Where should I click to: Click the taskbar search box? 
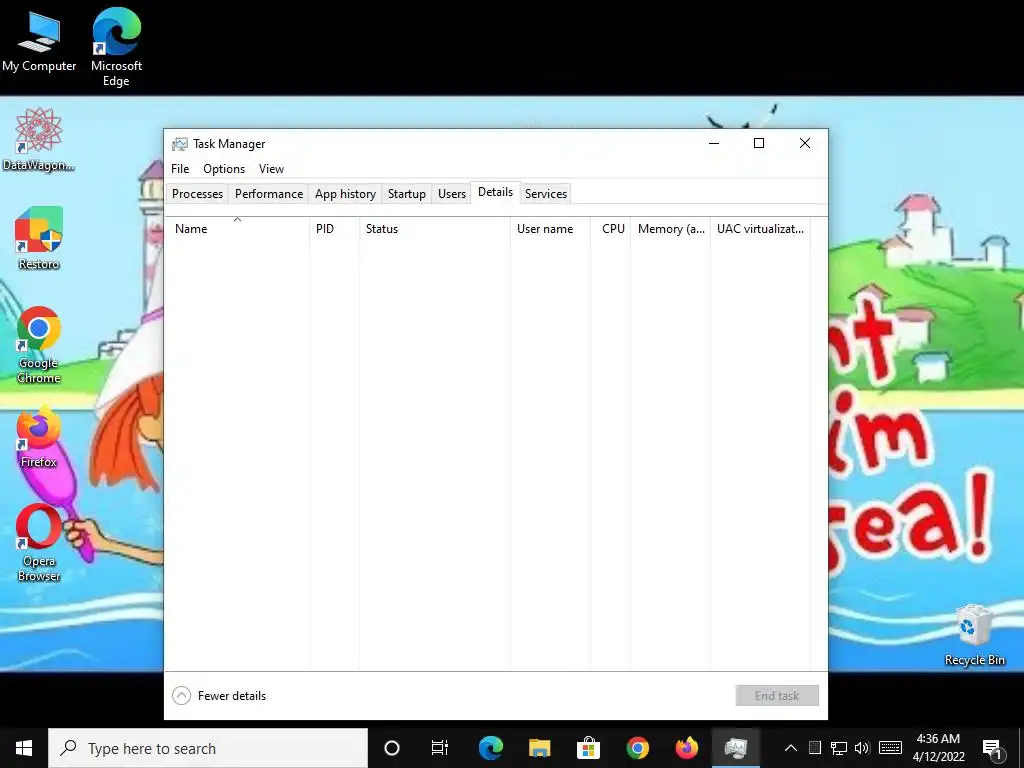point(208,748)
